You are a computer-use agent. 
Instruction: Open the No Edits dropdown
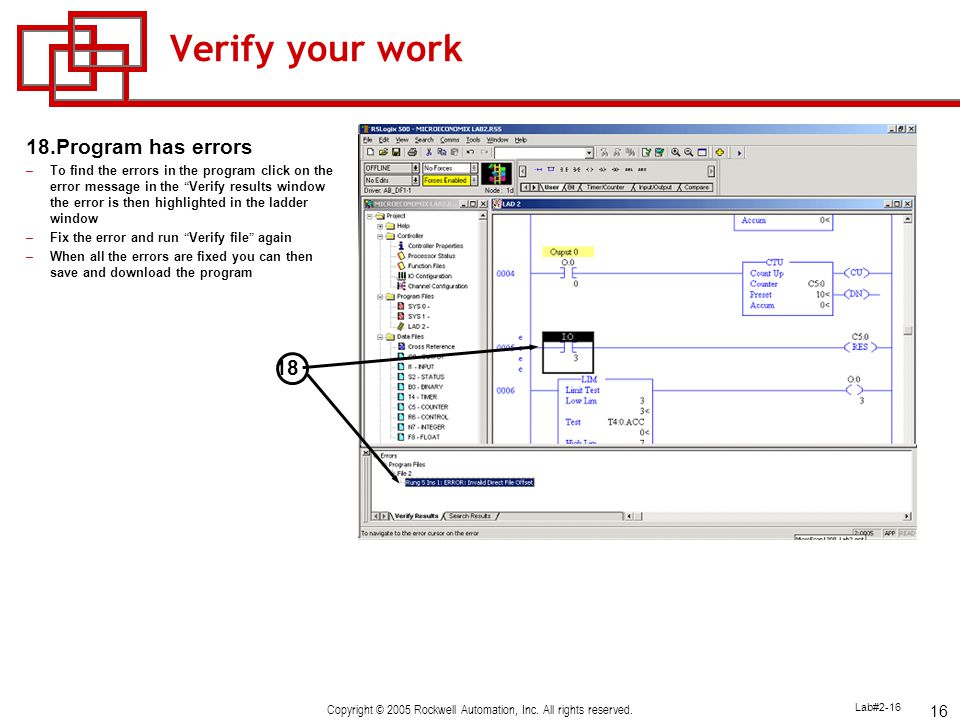[416, 181]
